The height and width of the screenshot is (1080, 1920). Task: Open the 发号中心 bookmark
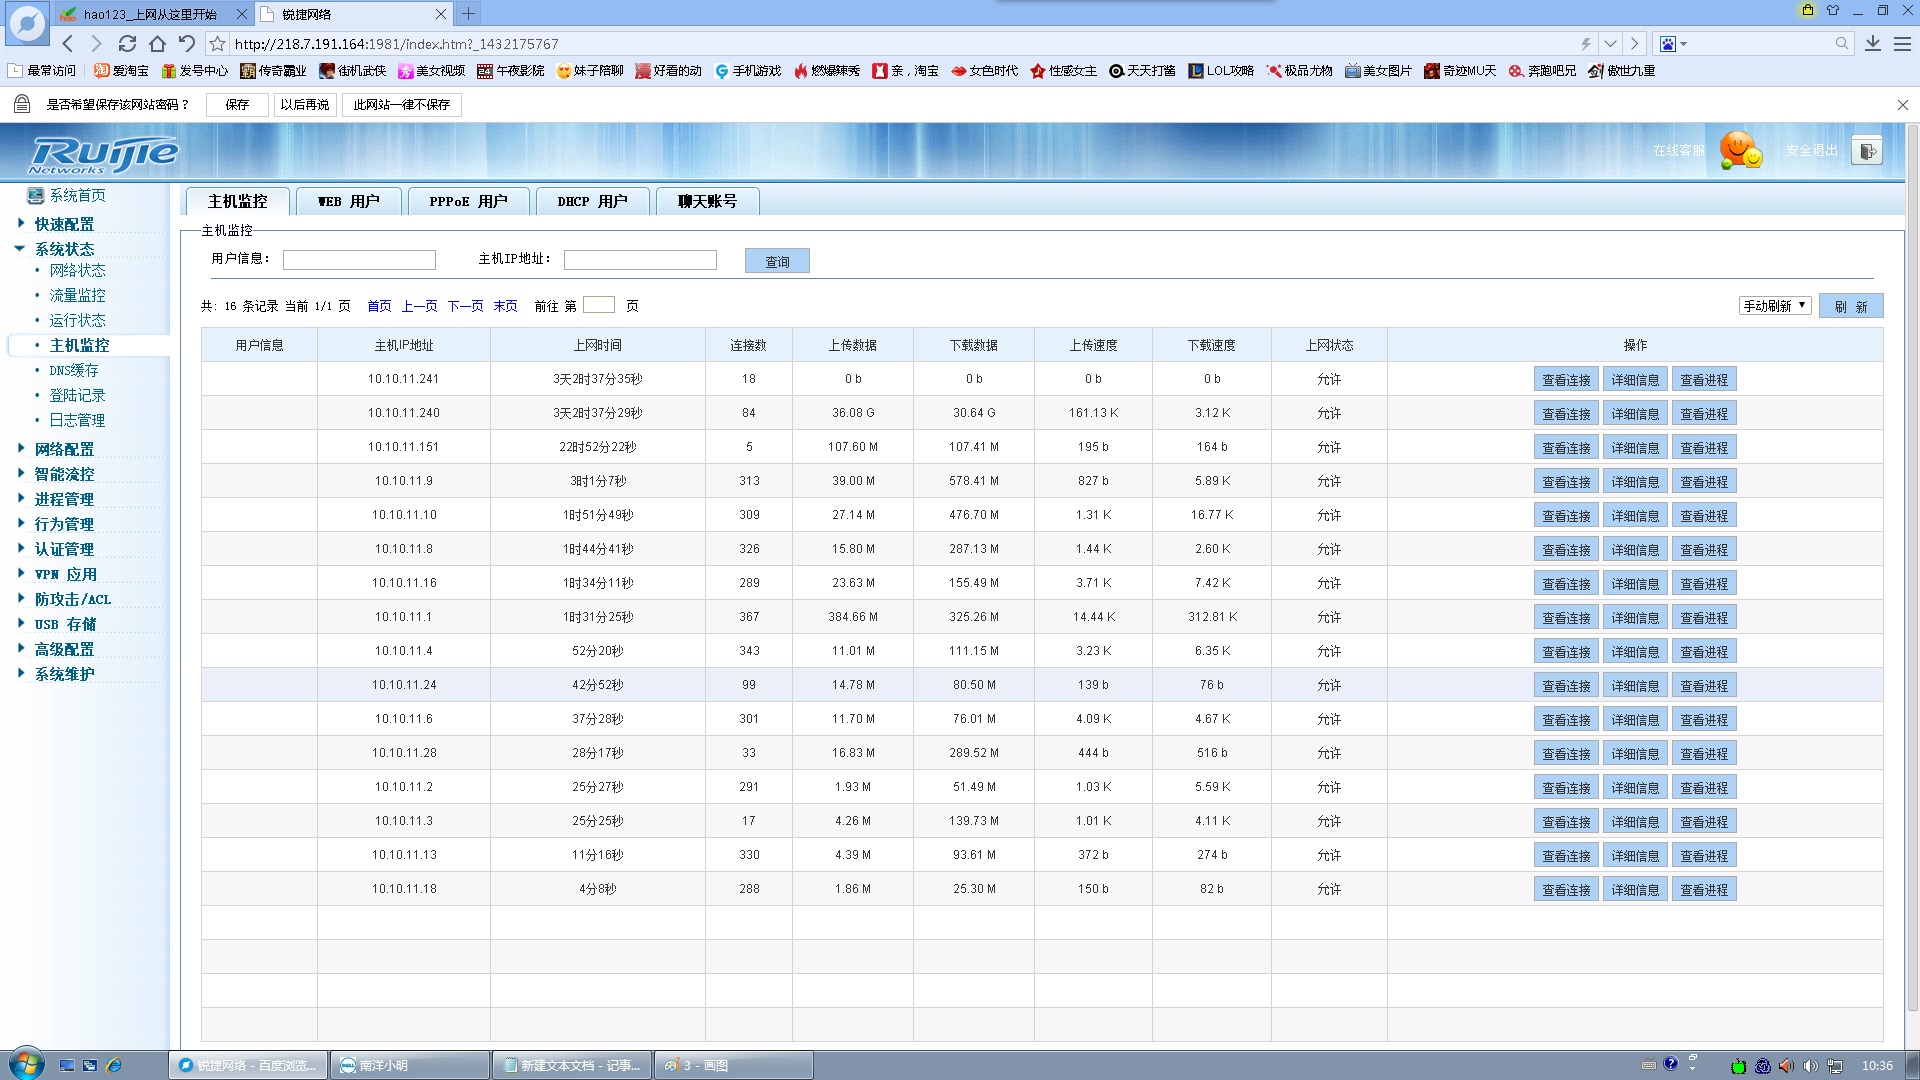click(195, 71)
